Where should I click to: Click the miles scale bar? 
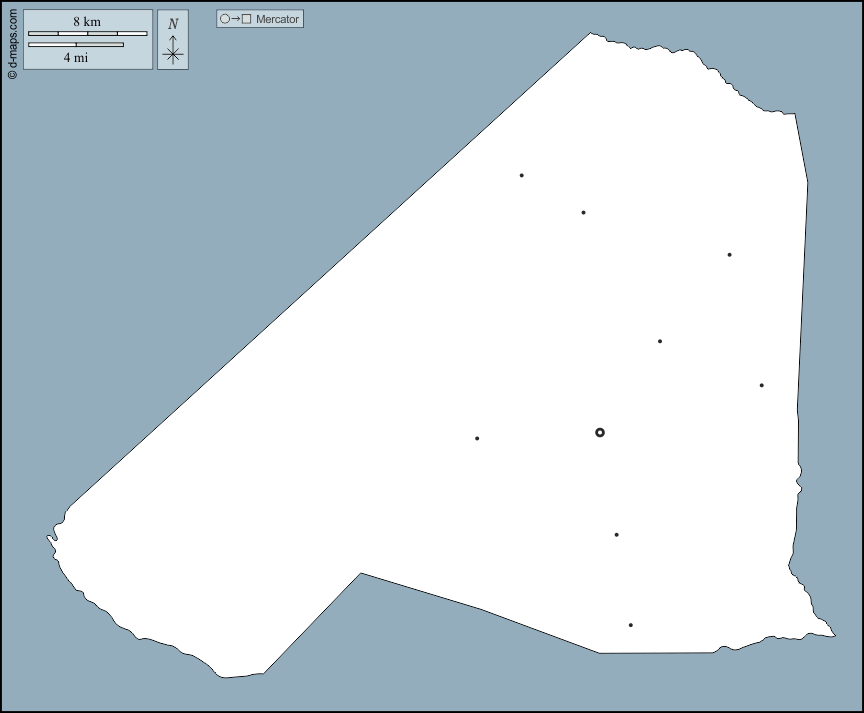(75, 45)
